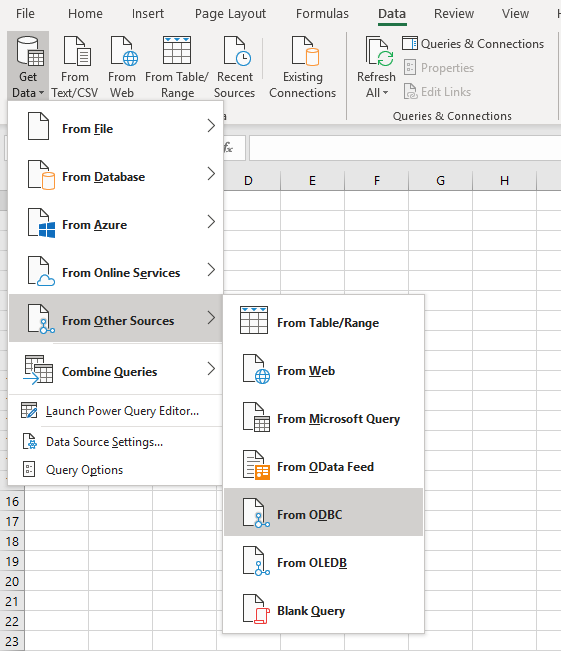561x651 pixels.
Task: Open the View tab
Action: tap(515, 14)
